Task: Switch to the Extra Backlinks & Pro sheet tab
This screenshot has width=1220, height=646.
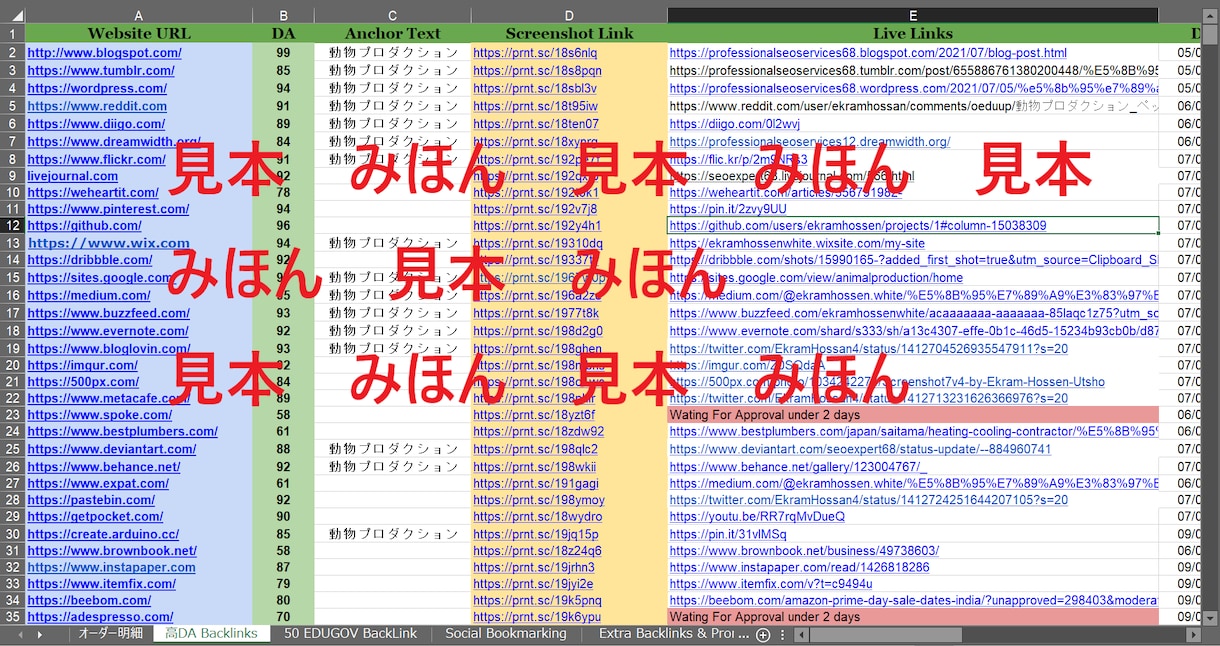Action: [674, 634]
